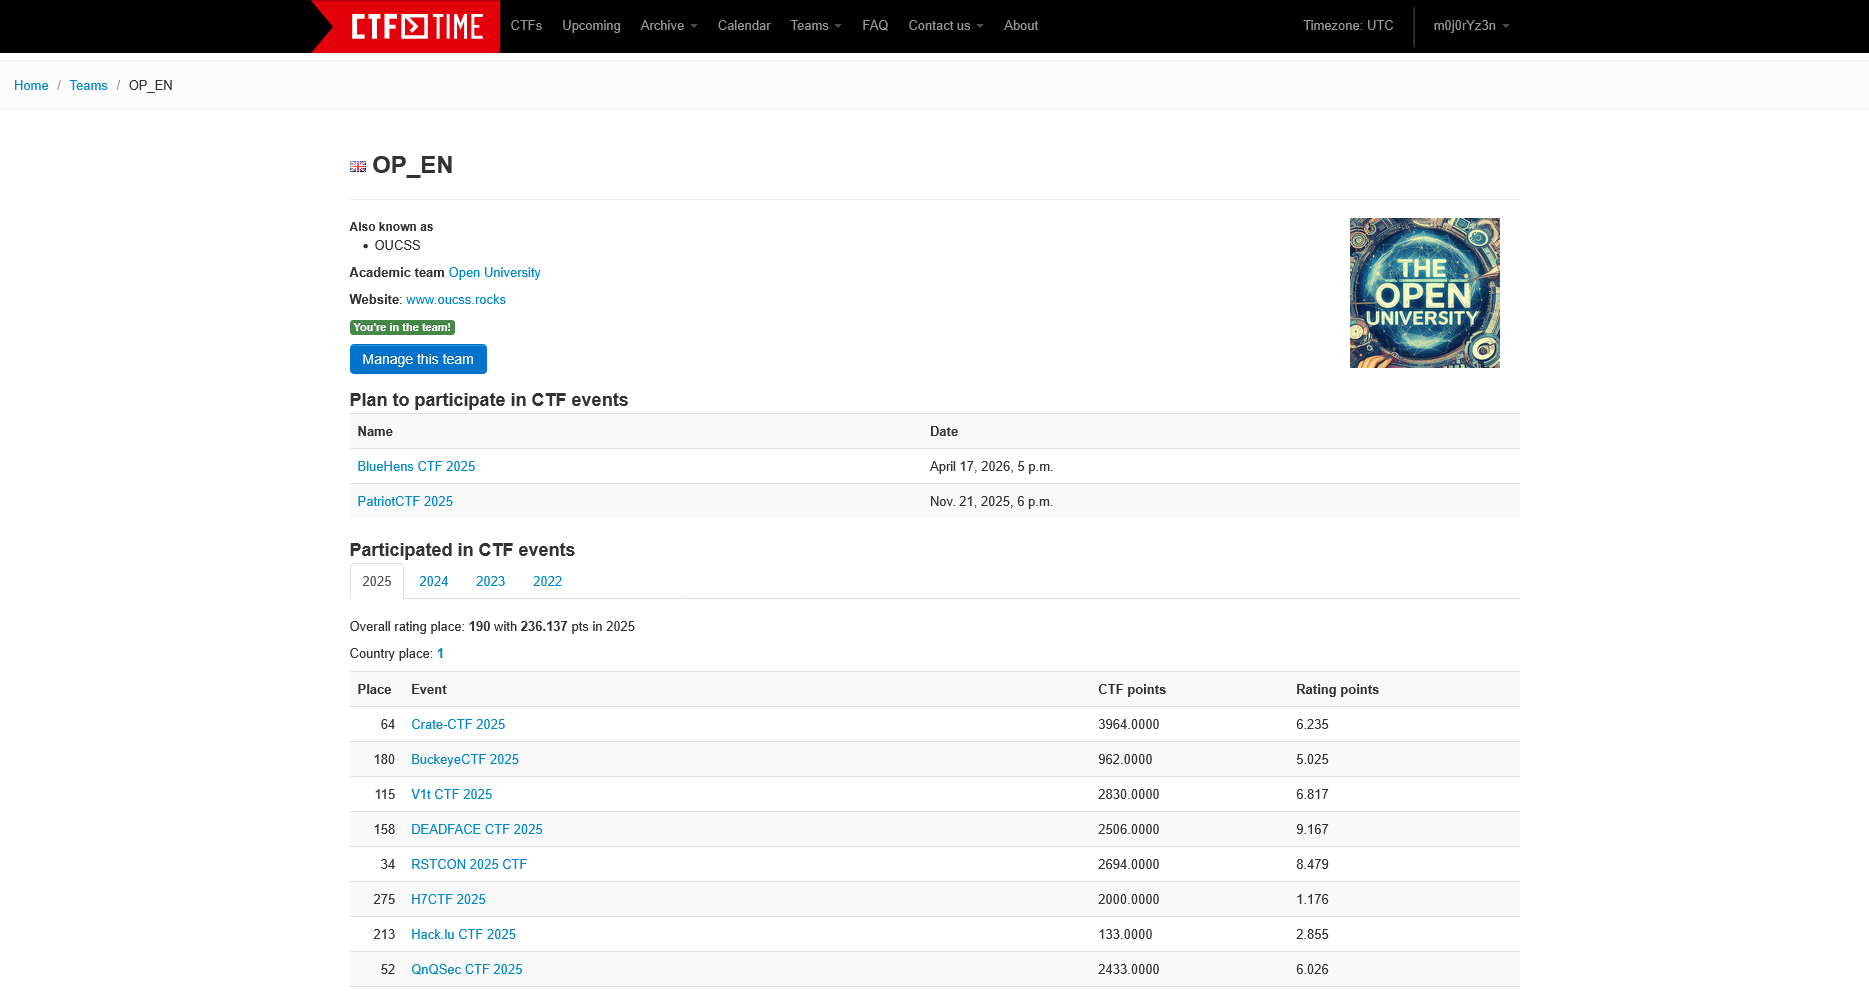1869x994 pixels.
Task: Click the CTFtime logo
Action: pos(416,26)
